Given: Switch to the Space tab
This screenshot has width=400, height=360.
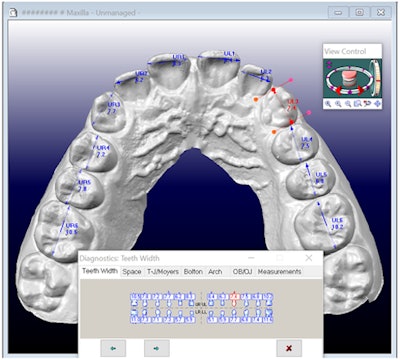Looking at the screenshot, I should pyautogui.click(x=132, y=272).
